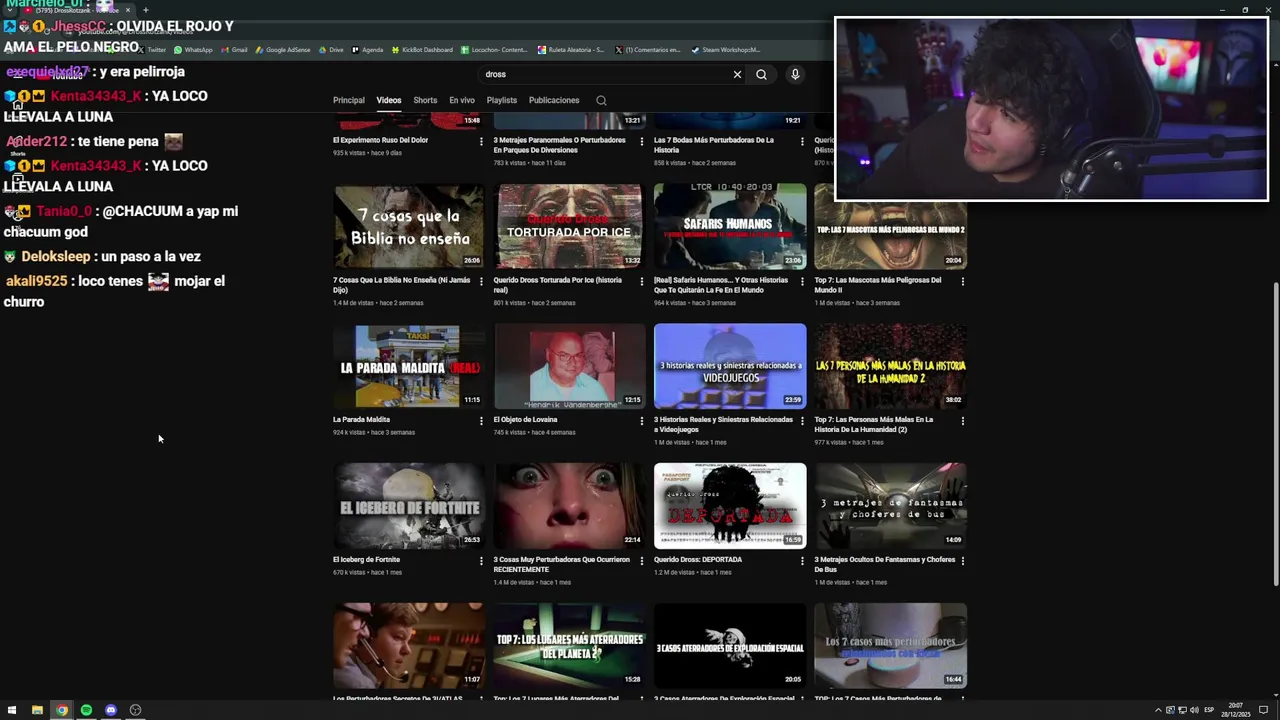Open channel search magnifier next to Publicaciones
This screenshot has width=1280, height=720.
coord(601,100)
